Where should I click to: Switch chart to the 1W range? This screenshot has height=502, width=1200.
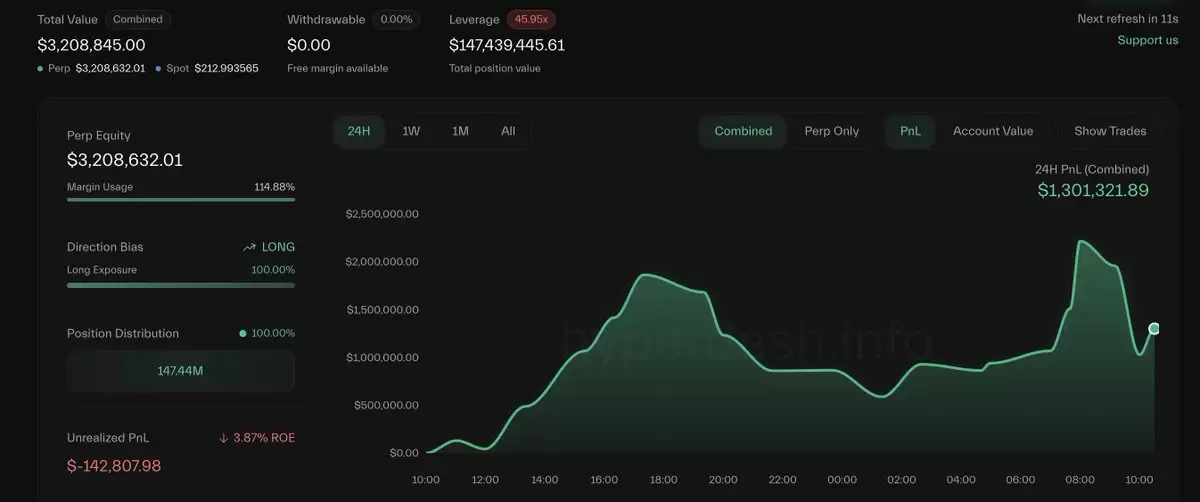(x=411, y=131)
